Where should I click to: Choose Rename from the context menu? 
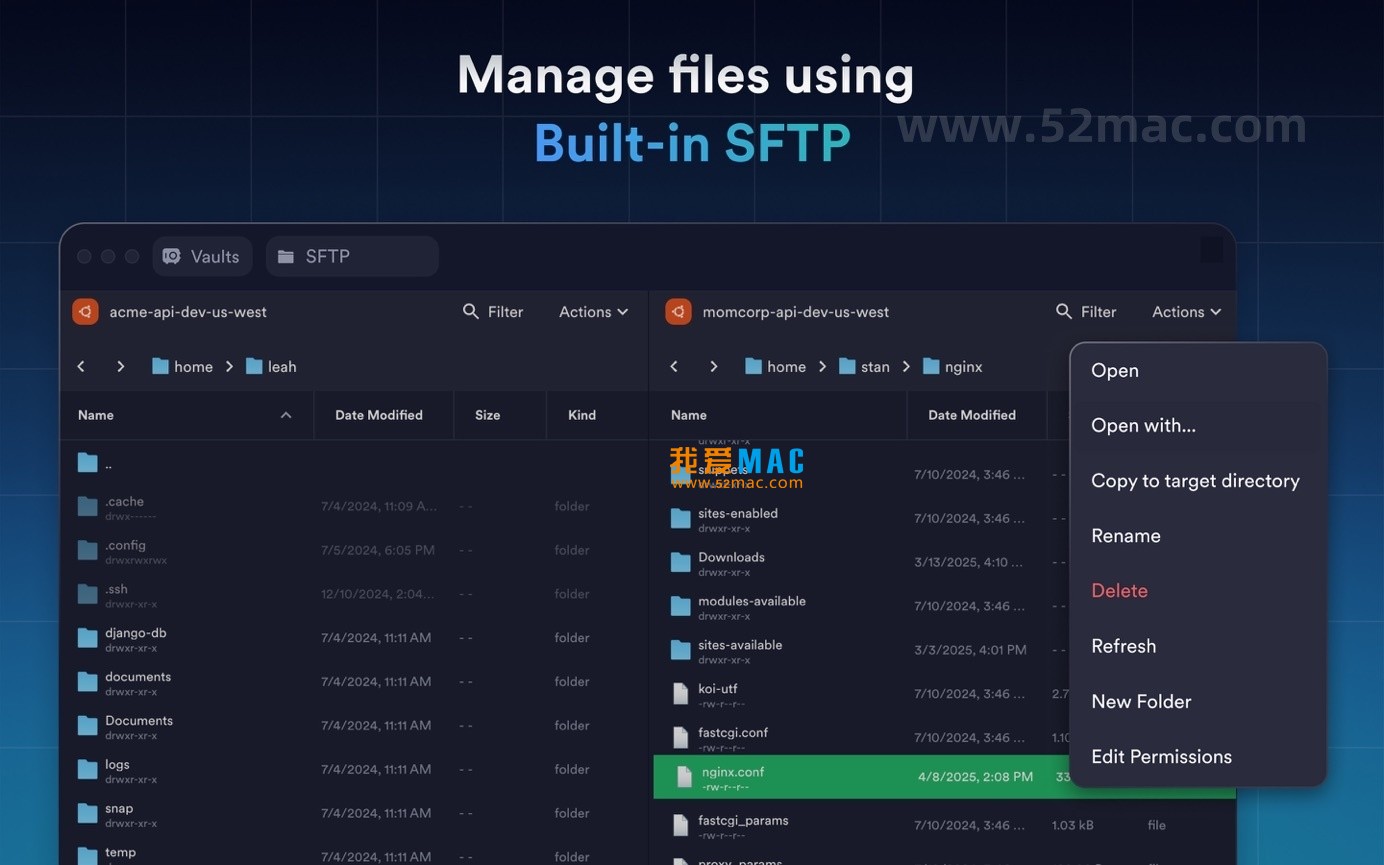coord(1198,536)
